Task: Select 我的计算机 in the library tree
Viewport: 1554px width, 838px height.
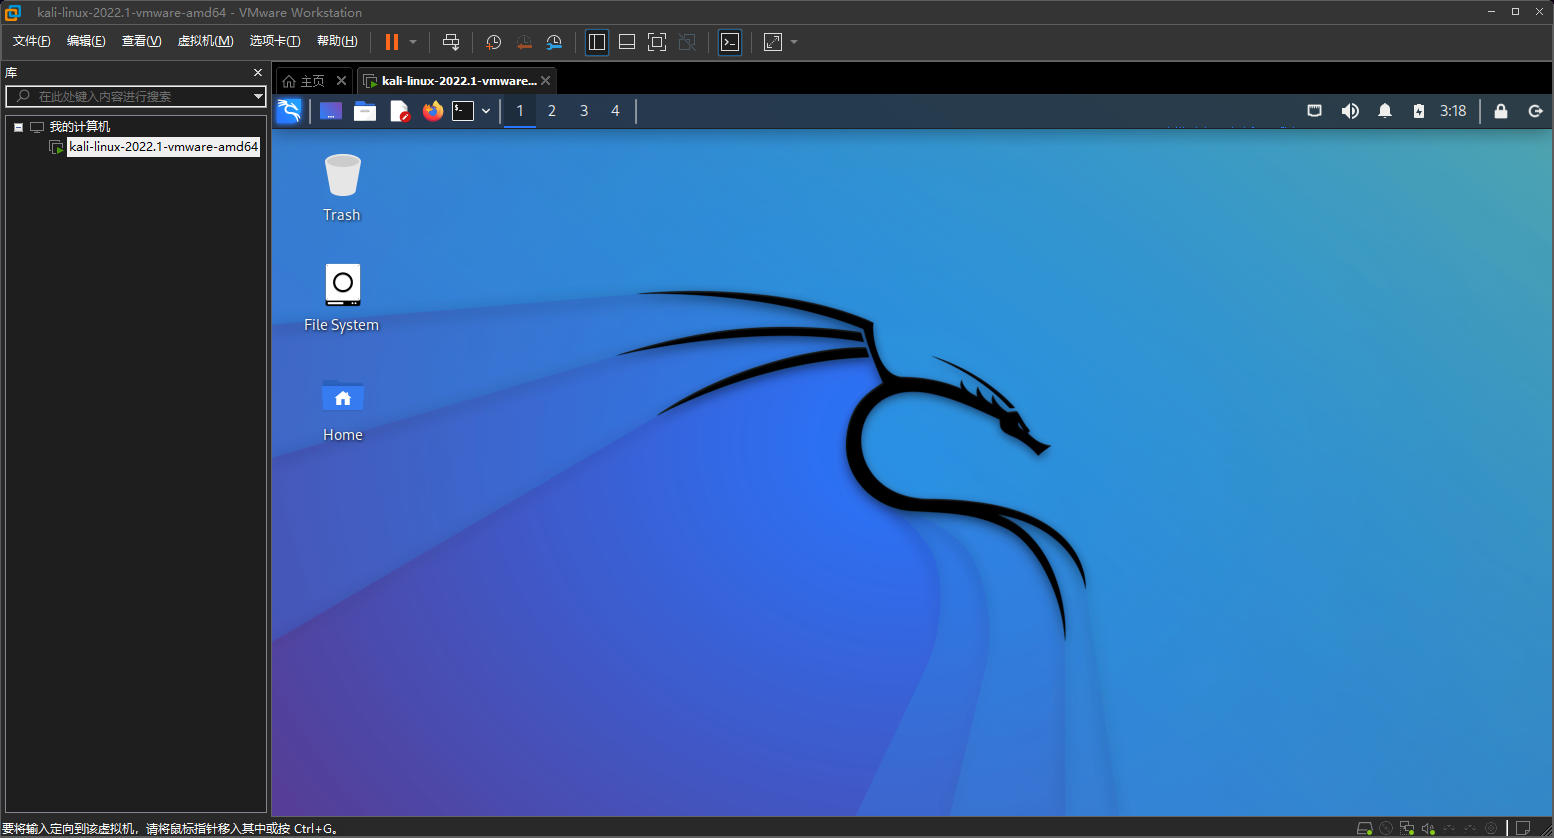Action: coord(80,127)
